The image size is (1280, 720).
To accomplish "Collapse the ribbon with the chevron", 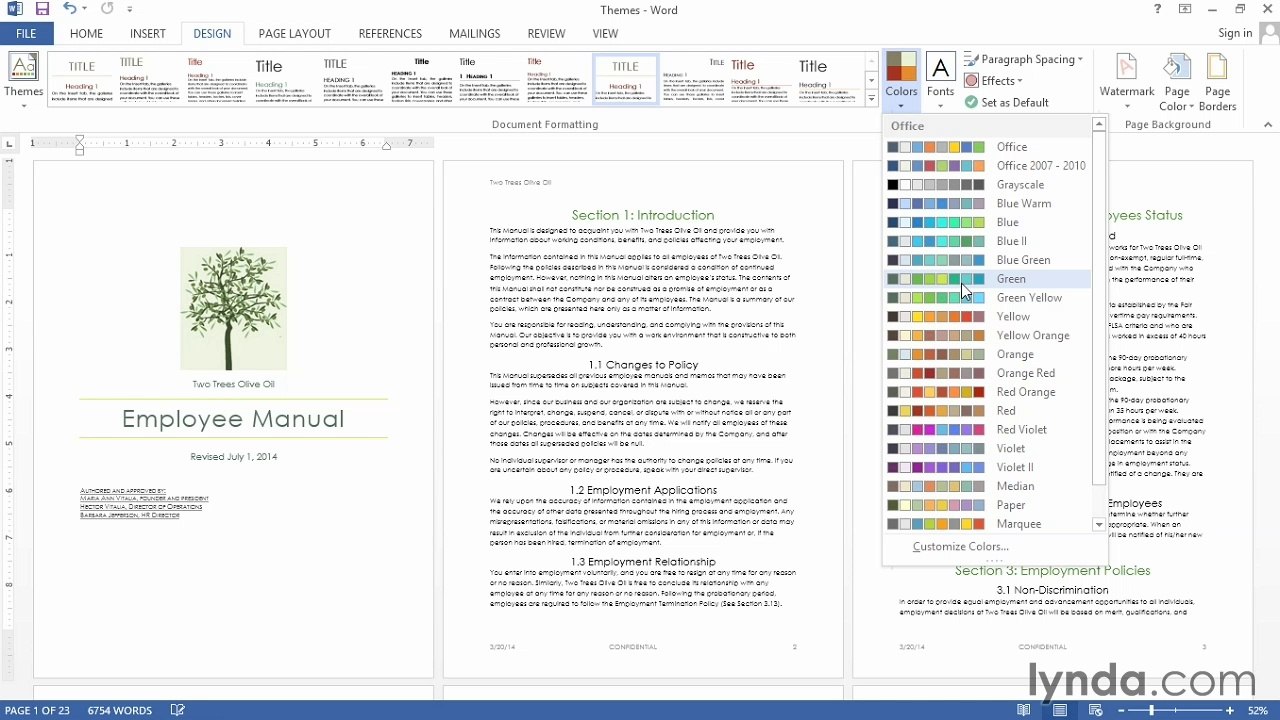I will [1268, 124].
